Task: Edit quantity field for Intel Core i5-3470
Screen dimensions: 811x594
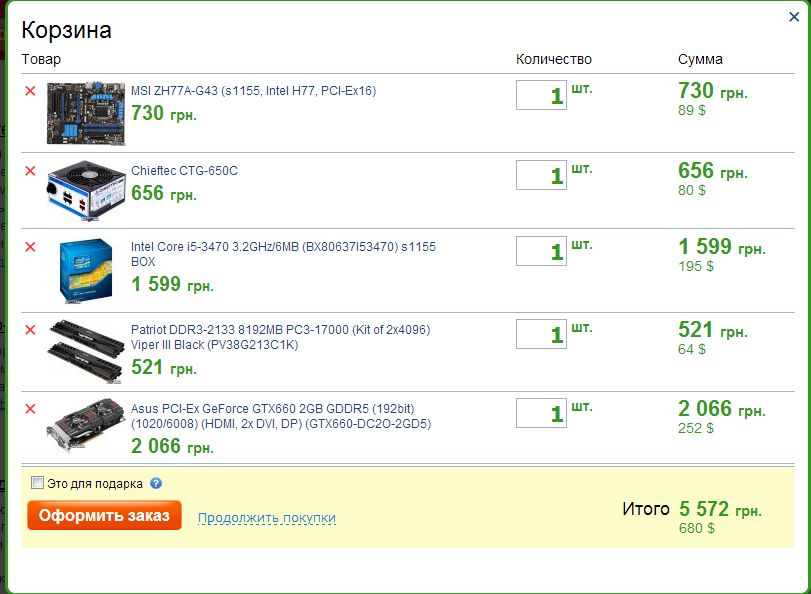Action: click(x=541, y=252)
